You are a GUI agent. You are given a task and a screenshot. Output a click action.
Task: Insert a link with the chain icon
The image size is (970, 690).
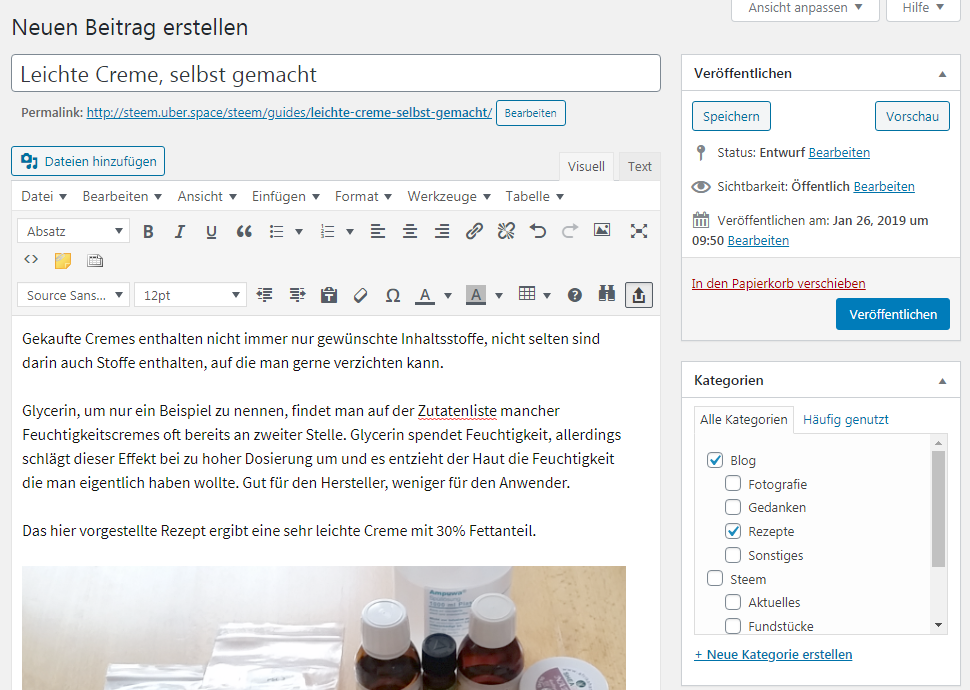(474, 231)
